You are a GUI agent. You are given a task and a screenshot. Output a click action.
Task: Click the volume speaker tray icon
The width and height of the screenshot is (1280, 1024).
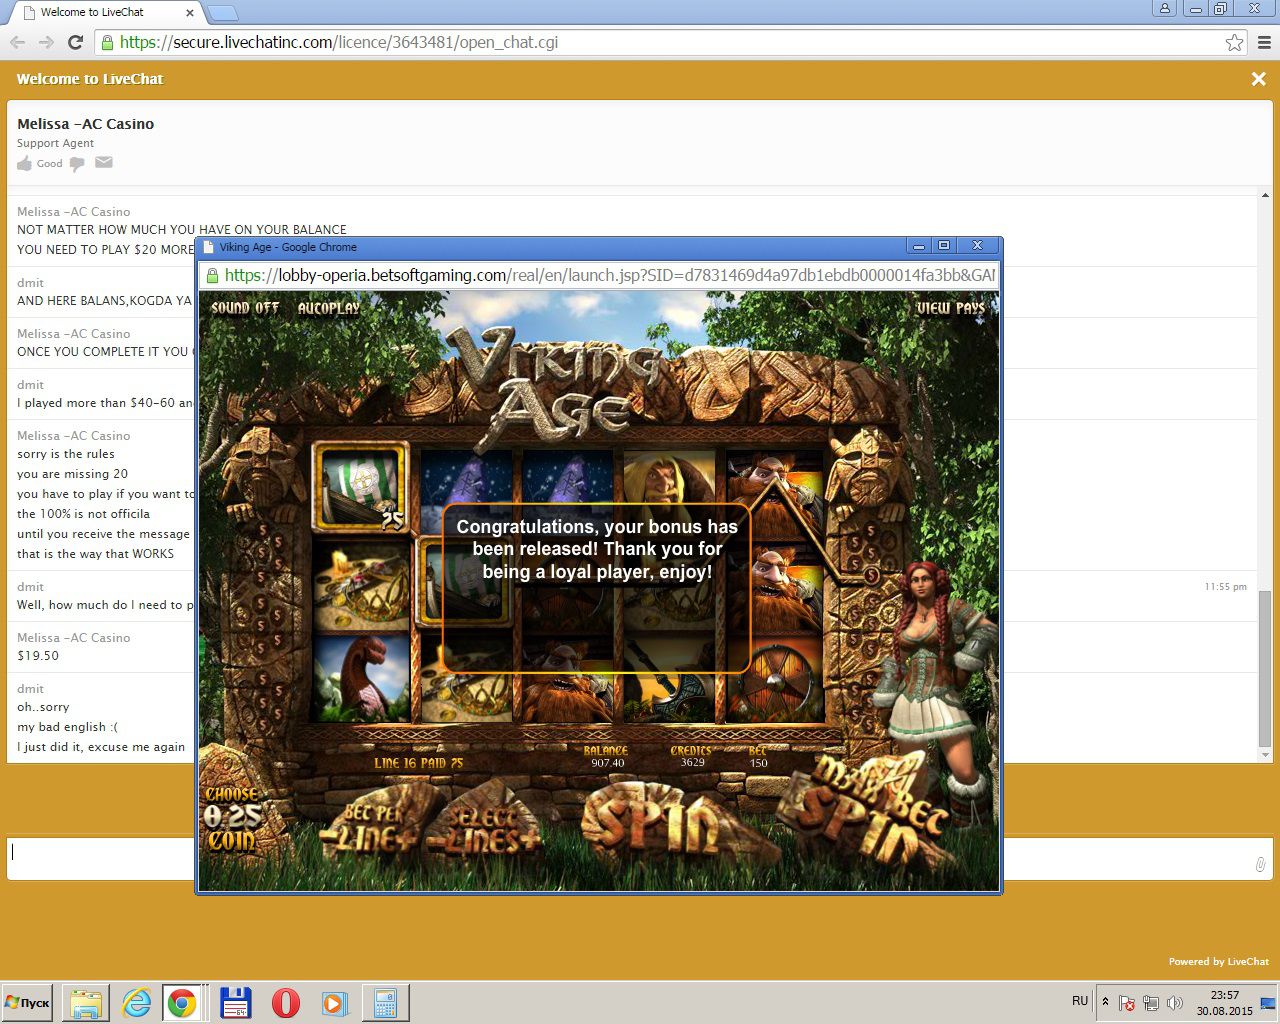[x=1175, y=1002]
